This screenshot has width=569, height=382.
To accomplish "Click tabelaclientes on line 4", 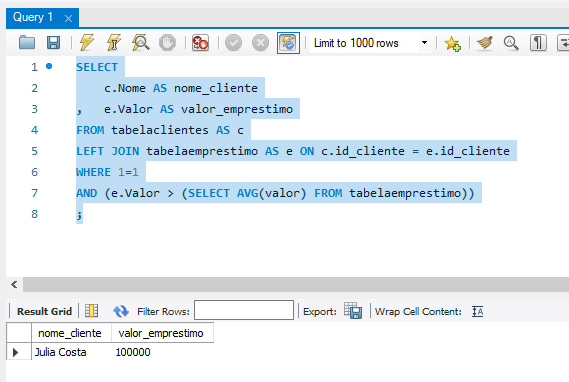I will click(x=160, y=130).
